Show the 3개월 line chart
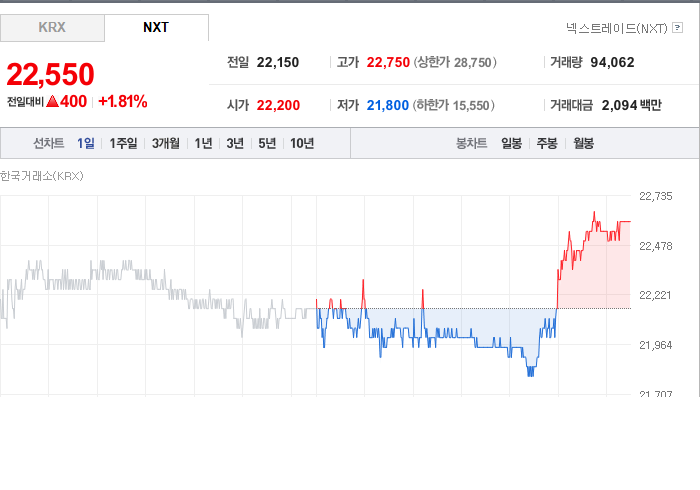 166,143
